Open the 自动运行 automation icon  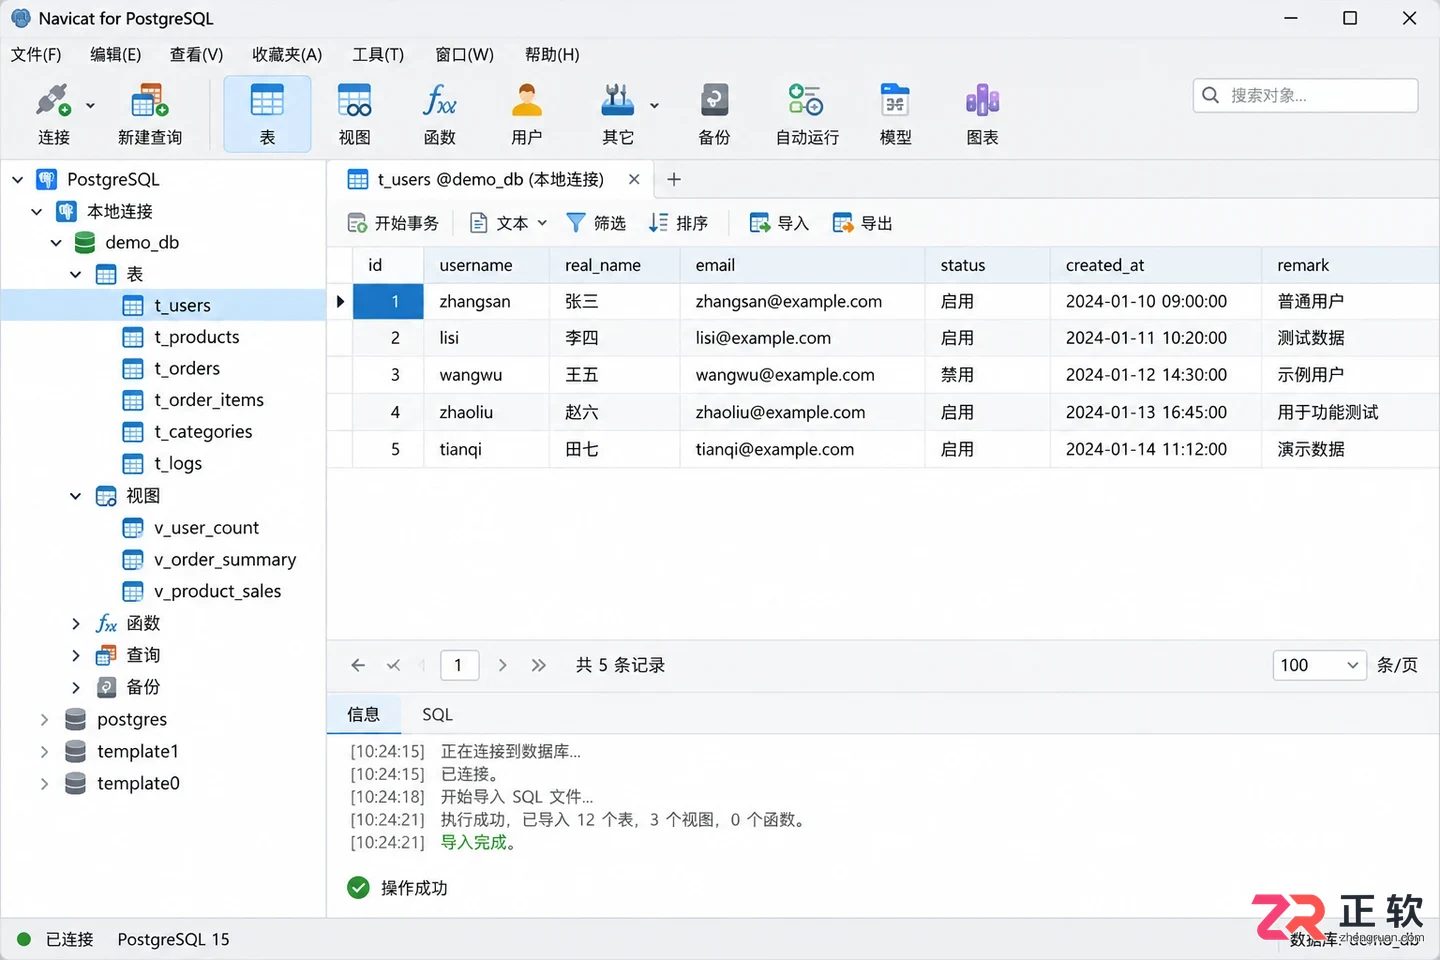coord(807,114)
